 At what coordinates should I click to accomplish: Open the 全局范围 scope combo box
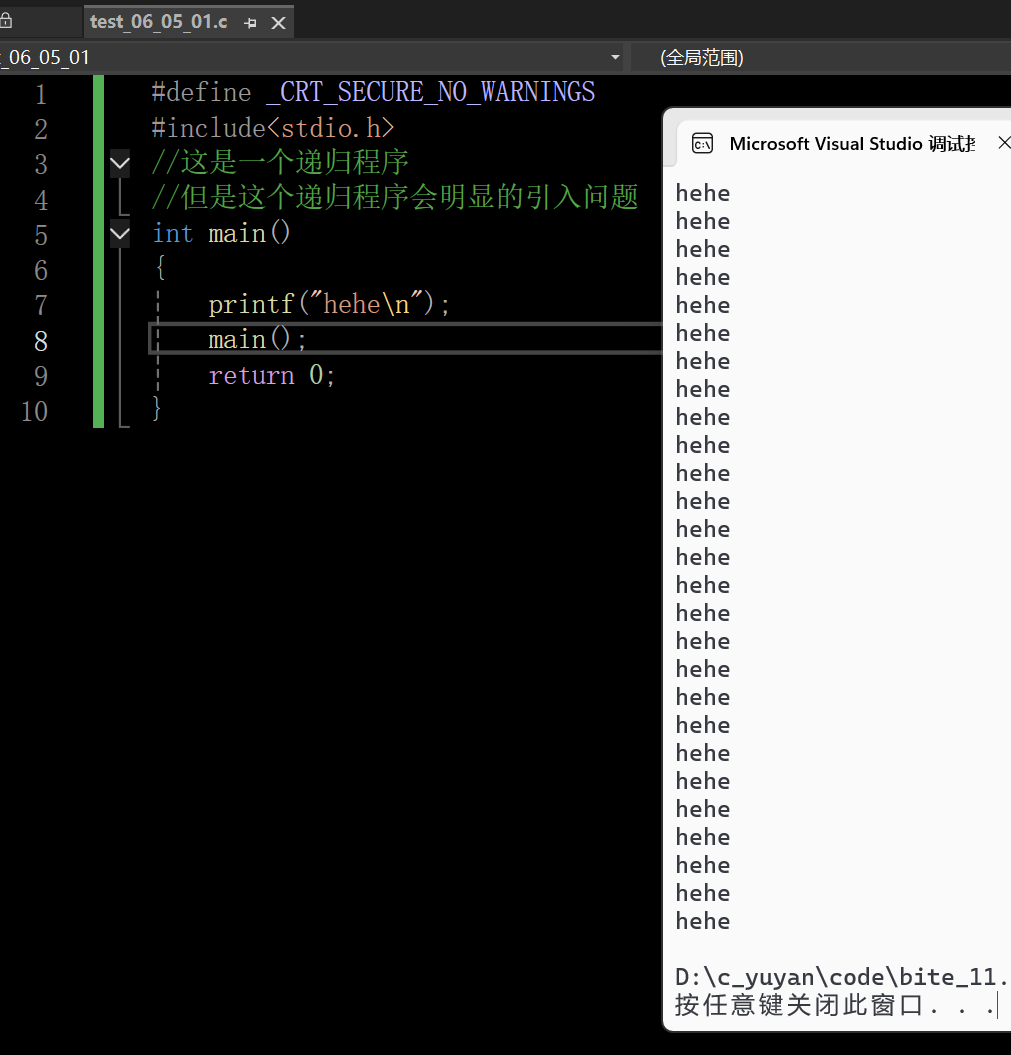point(821,58)
